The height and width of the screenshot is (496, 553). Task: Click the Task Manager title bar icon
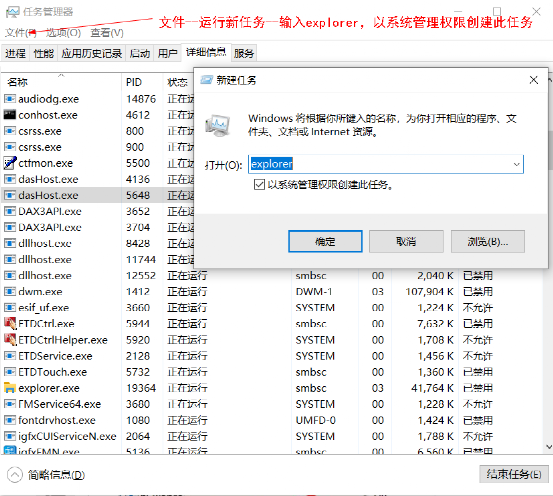13,12
